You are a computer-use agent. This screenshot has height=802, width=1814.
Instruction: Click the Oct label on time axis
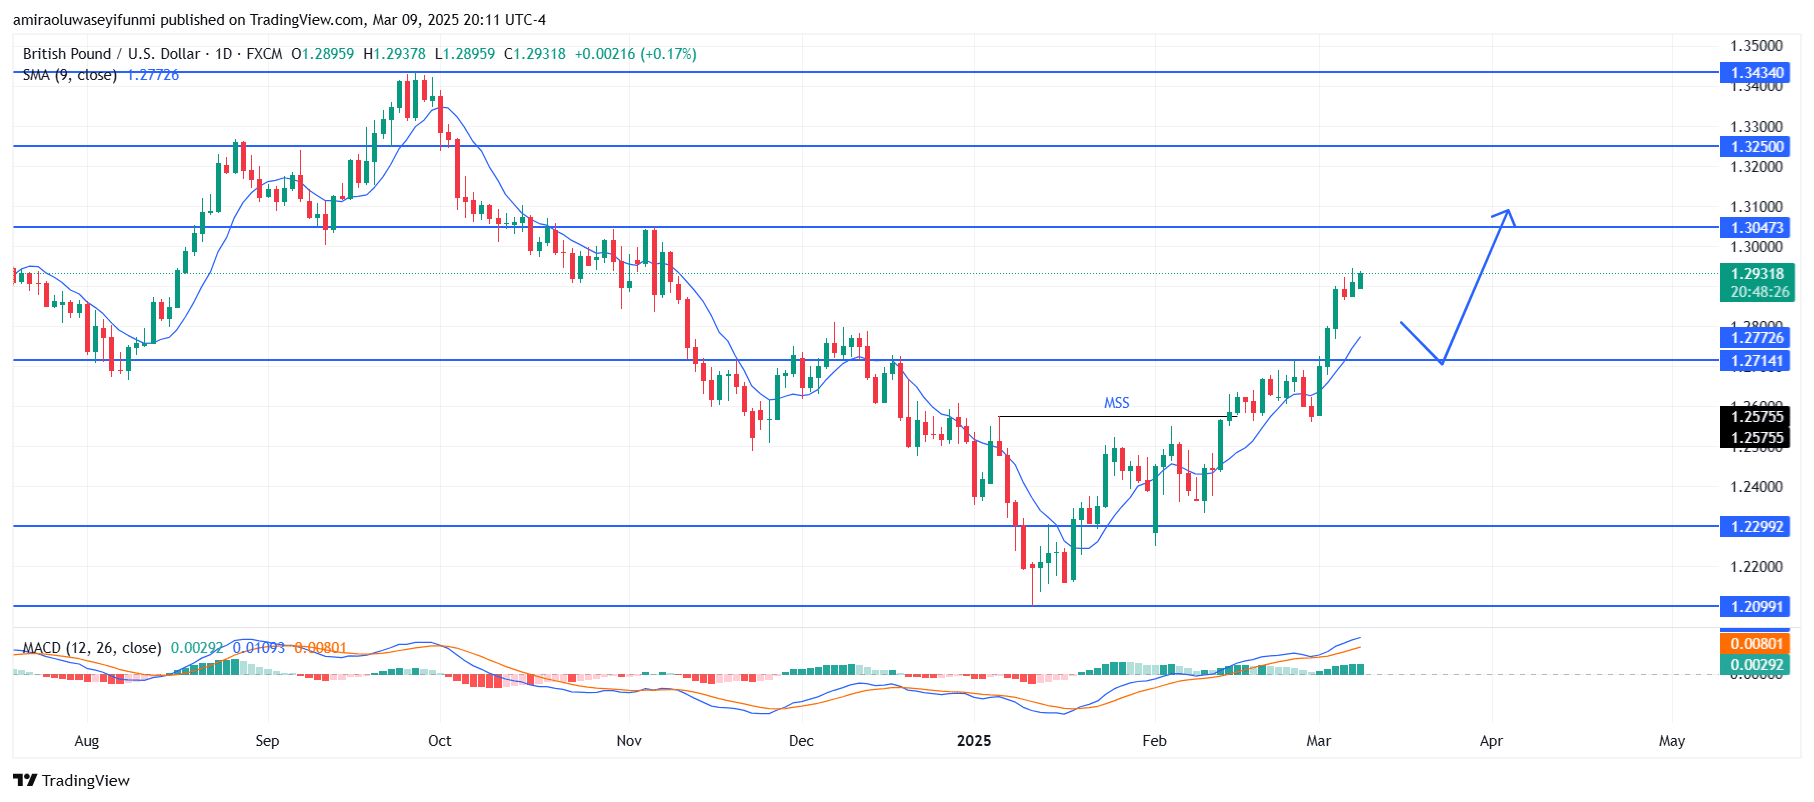click(439, 741)
